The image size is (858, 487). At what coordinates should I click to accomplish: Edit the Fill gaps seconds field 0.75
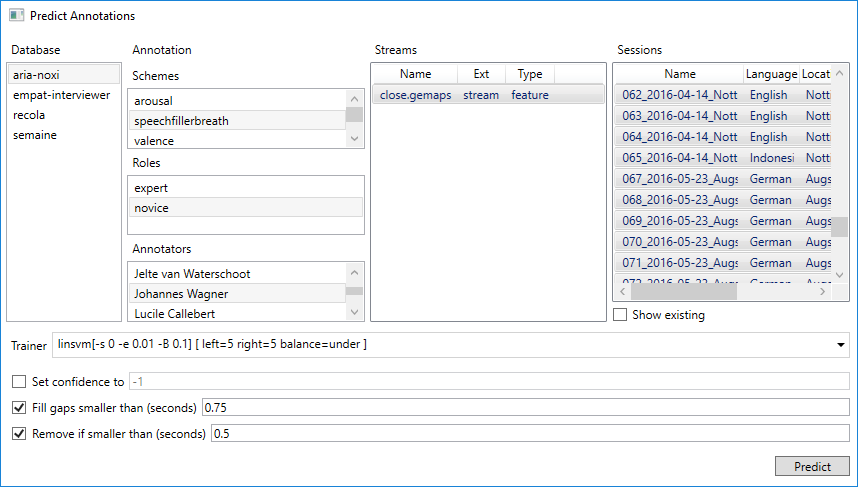click(x=526, y=408)
